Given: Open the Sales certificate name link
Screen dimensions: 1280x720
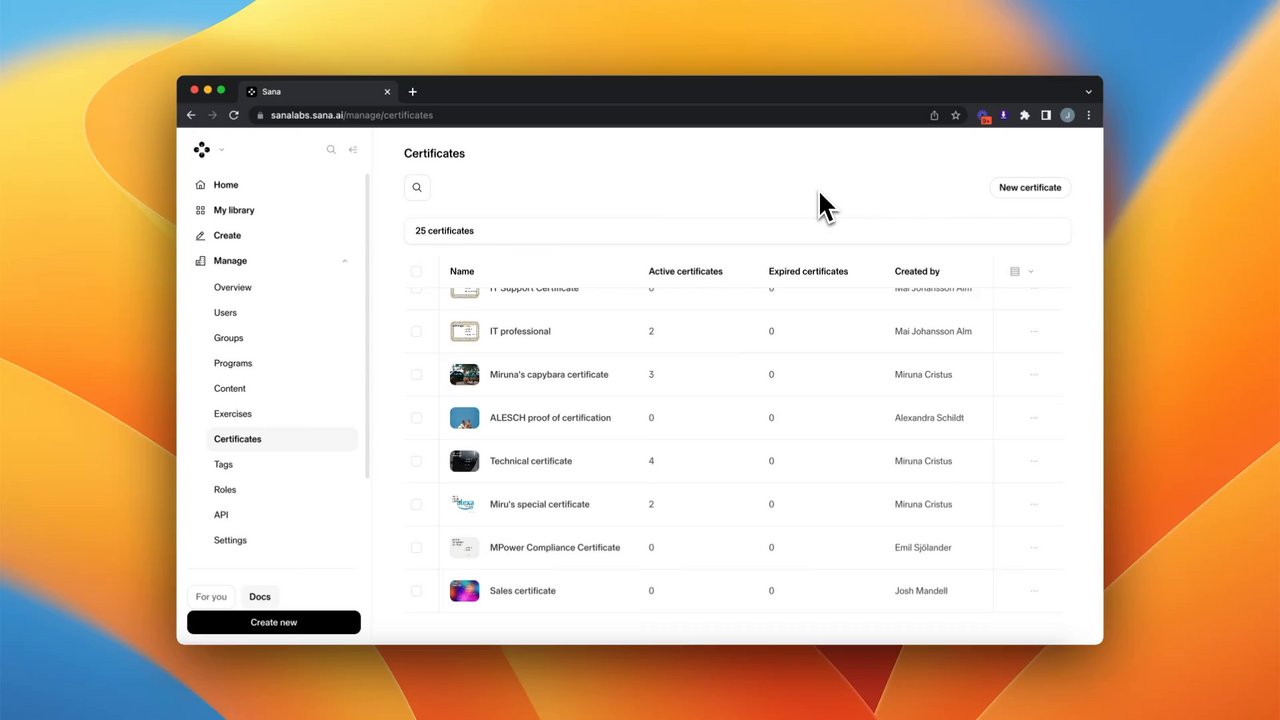Looking at the screenshot, I should (x=523, y=591).
